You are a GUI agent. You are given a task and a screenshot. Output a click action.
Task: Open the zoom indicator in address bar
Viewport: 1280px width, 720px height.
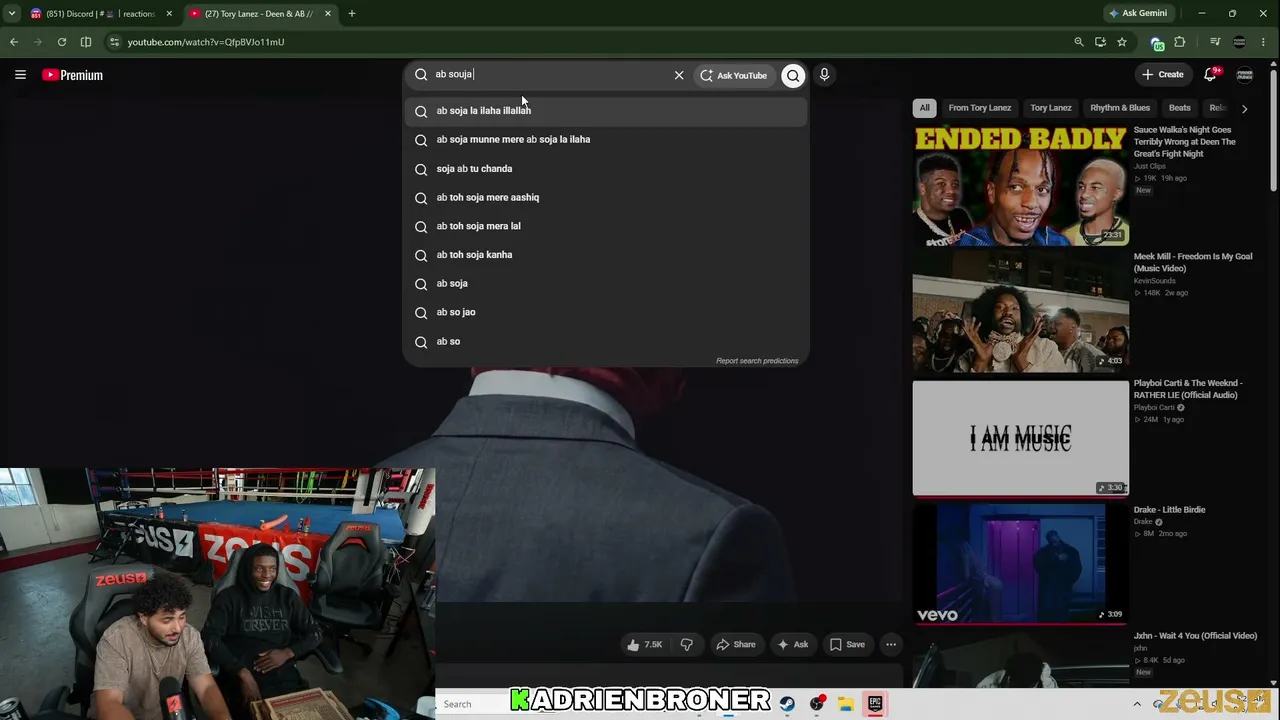[1078, 42]
